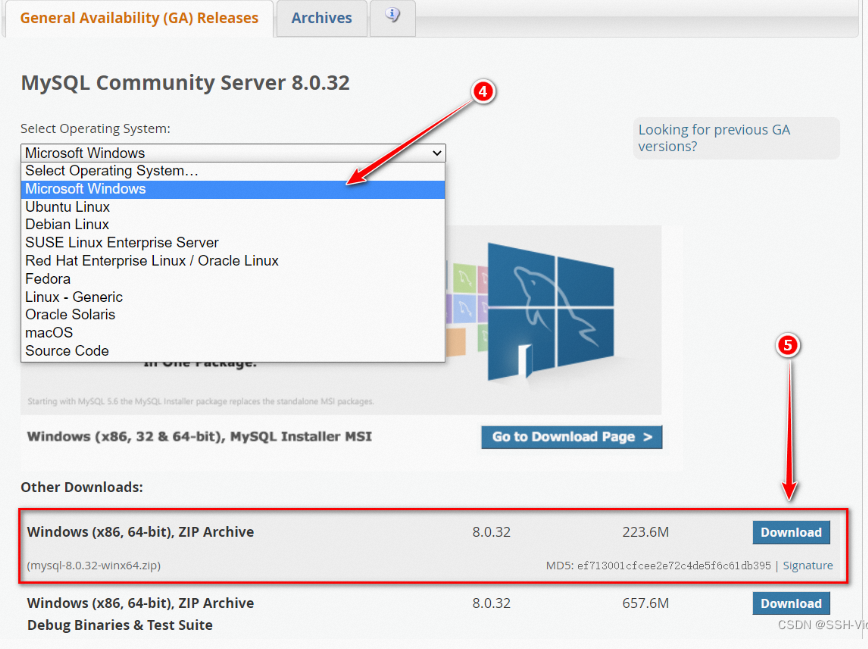
Task: Open the info (?) tab icon
Action: pos(392,18)
